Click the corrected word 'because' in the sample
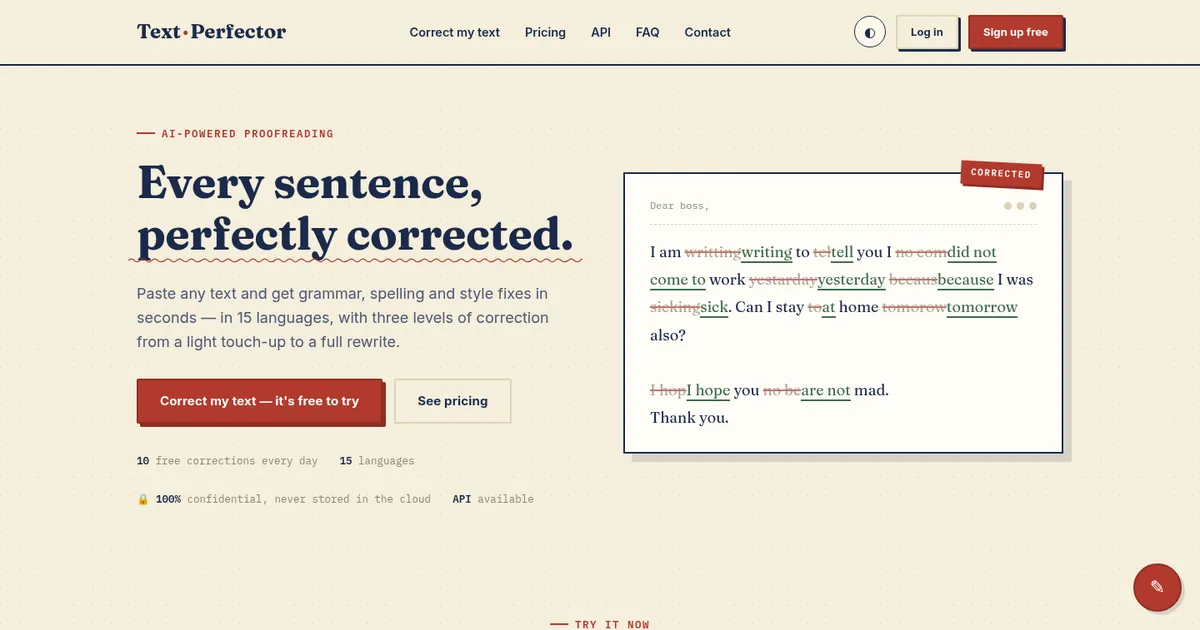Viewport: 1200px width, 630px height. (966, 280)
